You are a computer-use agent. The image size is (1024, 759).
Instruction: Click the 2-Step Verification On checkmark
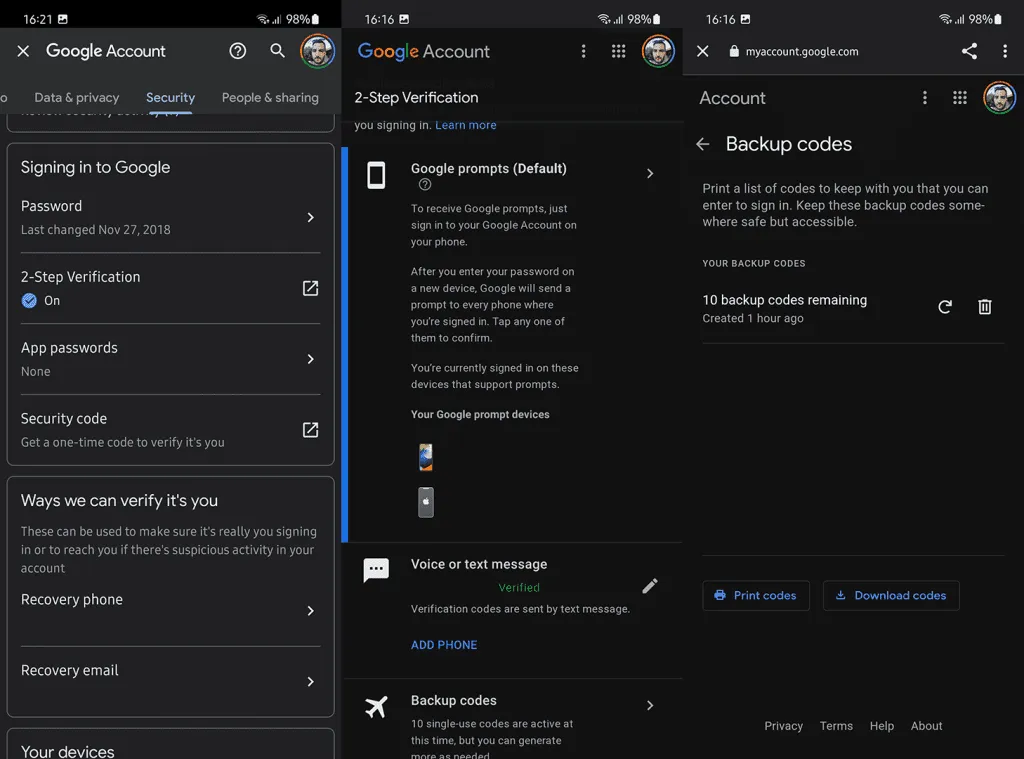(29, 300)
